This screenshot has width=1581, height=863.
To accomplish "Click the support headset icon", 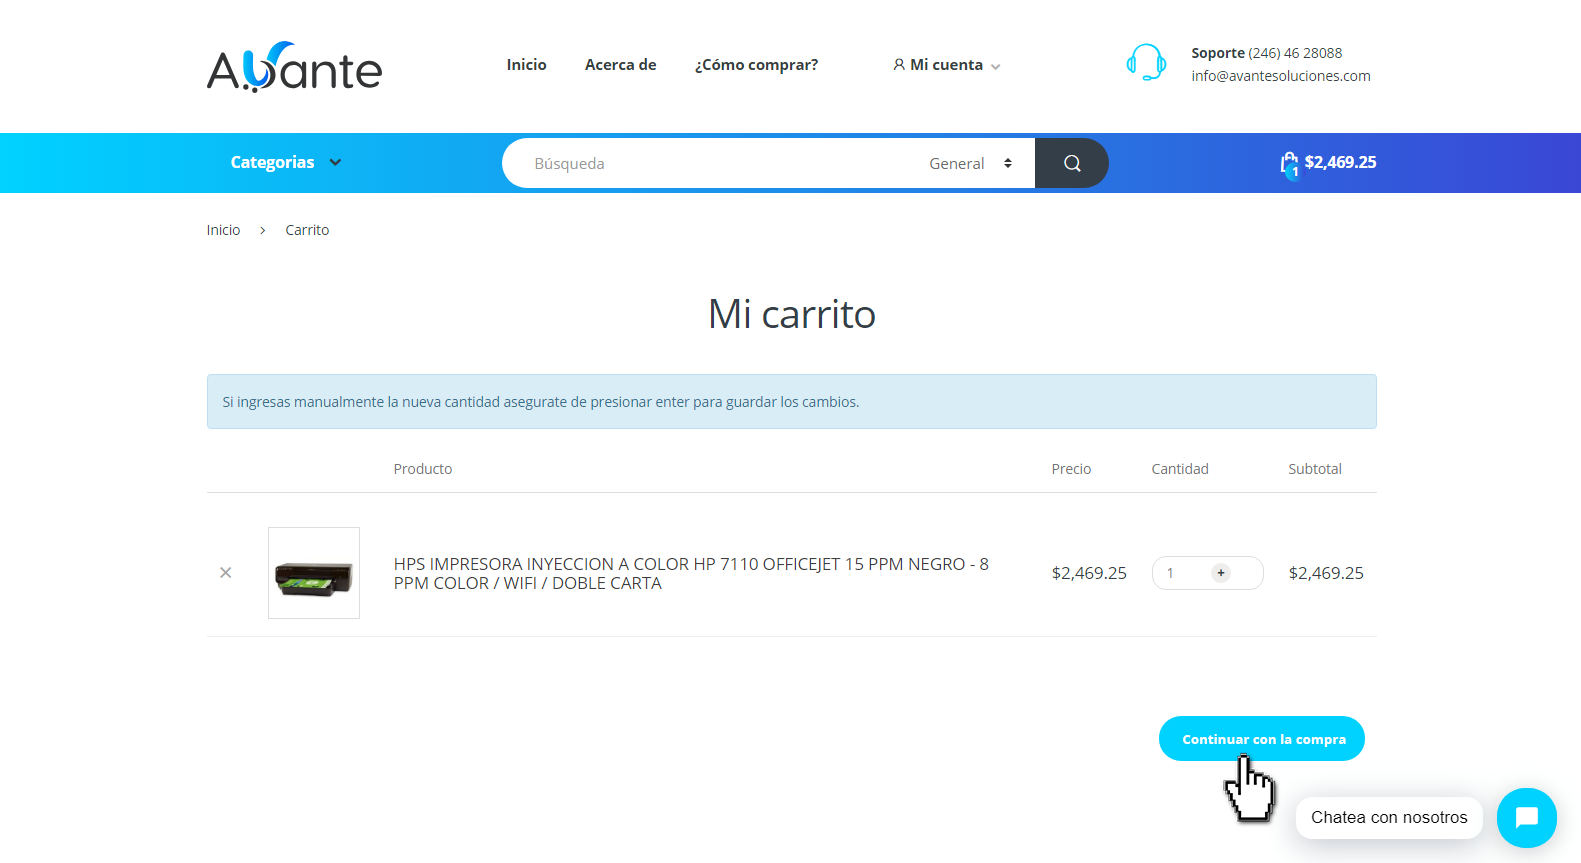I will coord(1146,62).
